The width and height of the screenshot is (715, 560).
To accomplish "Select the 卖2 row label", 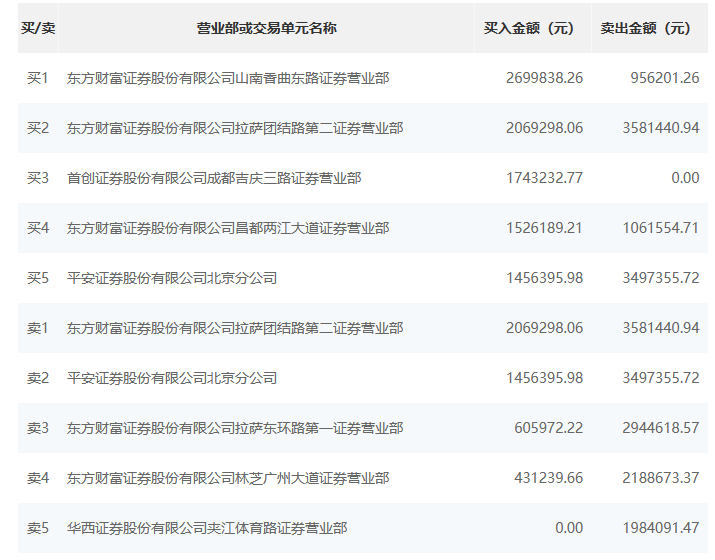I will coord(38,378).
